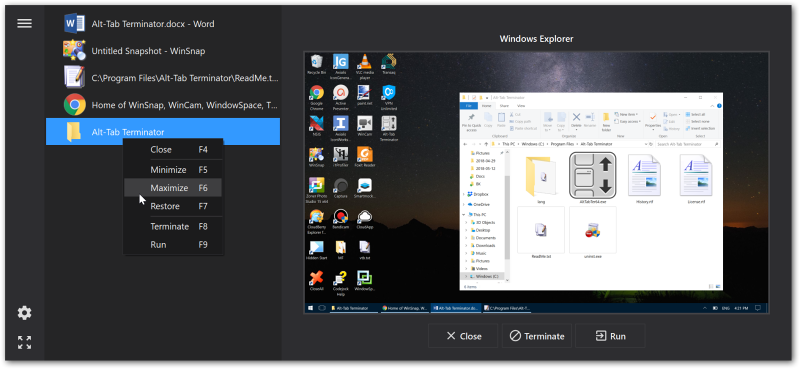This screenshot has height=369, width=800.
Task: Click Search Alt-Tab Terminator field in preview
Action: coord(687,144)
